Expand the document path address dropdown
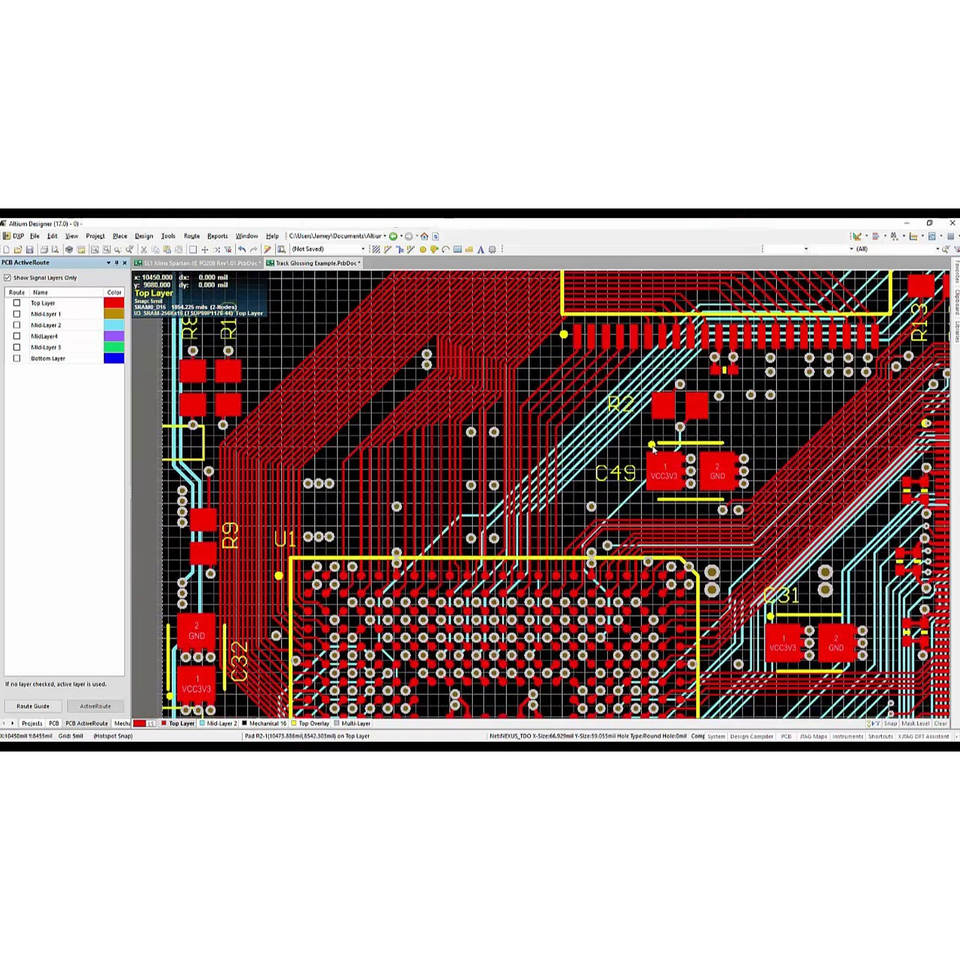 tap(384, 236)
